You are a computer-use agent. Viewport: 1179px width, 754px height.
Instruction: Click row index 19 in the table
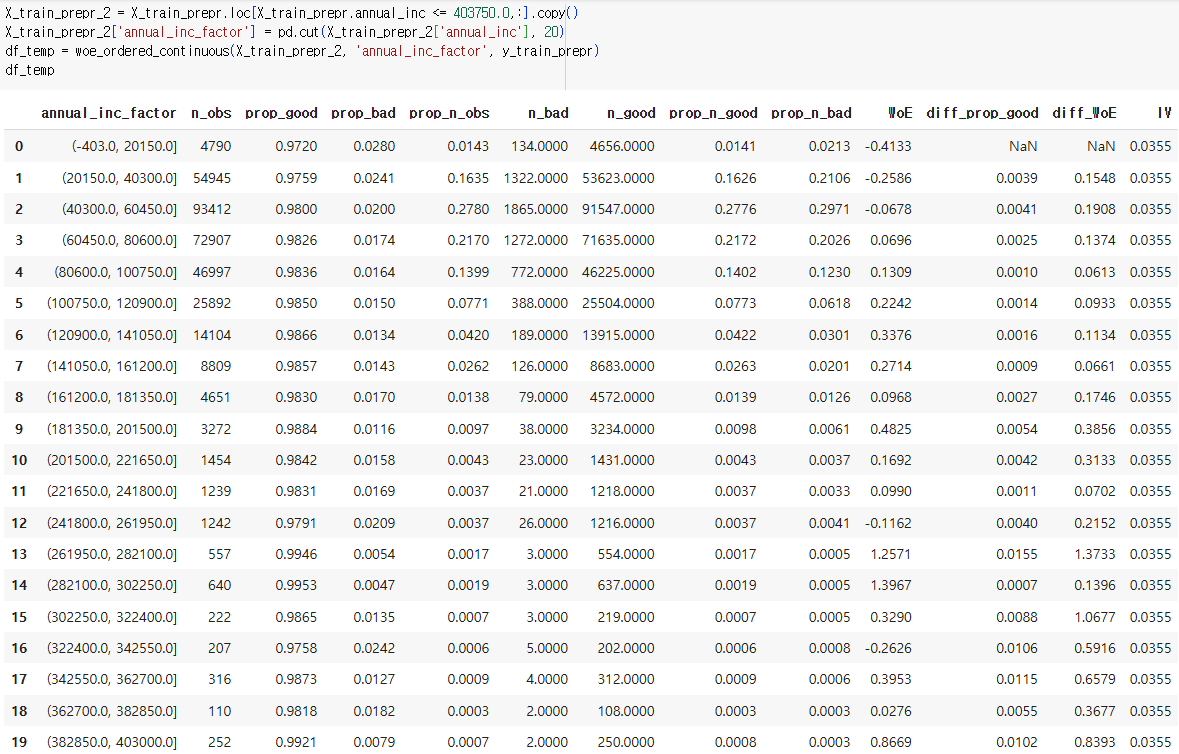19,742
